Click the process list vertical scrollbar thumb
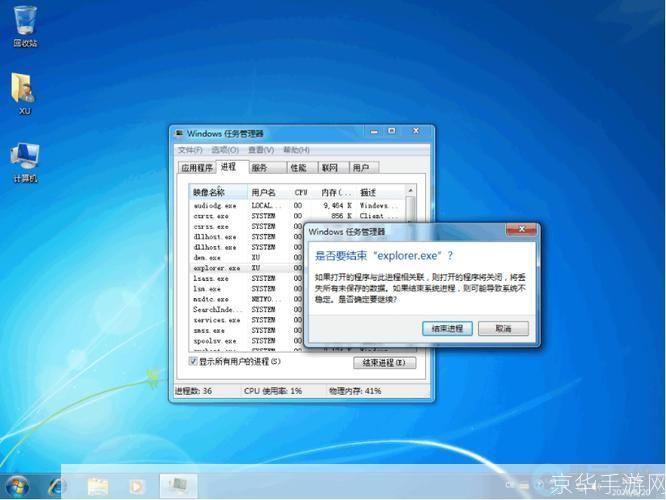Screen dimensions: 666x500 click(410, 209)
